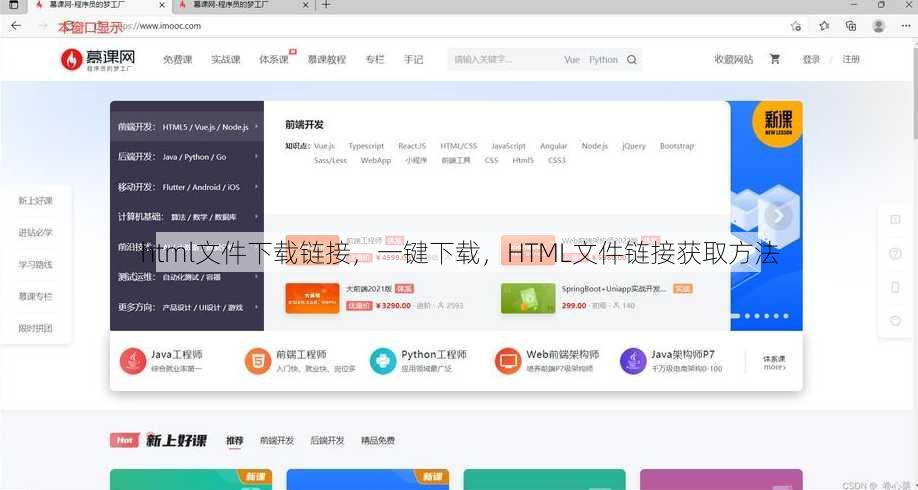Screen dimensions: 918x490
Task: Expand the 计算机基础 category row
Action: point(187,217)
